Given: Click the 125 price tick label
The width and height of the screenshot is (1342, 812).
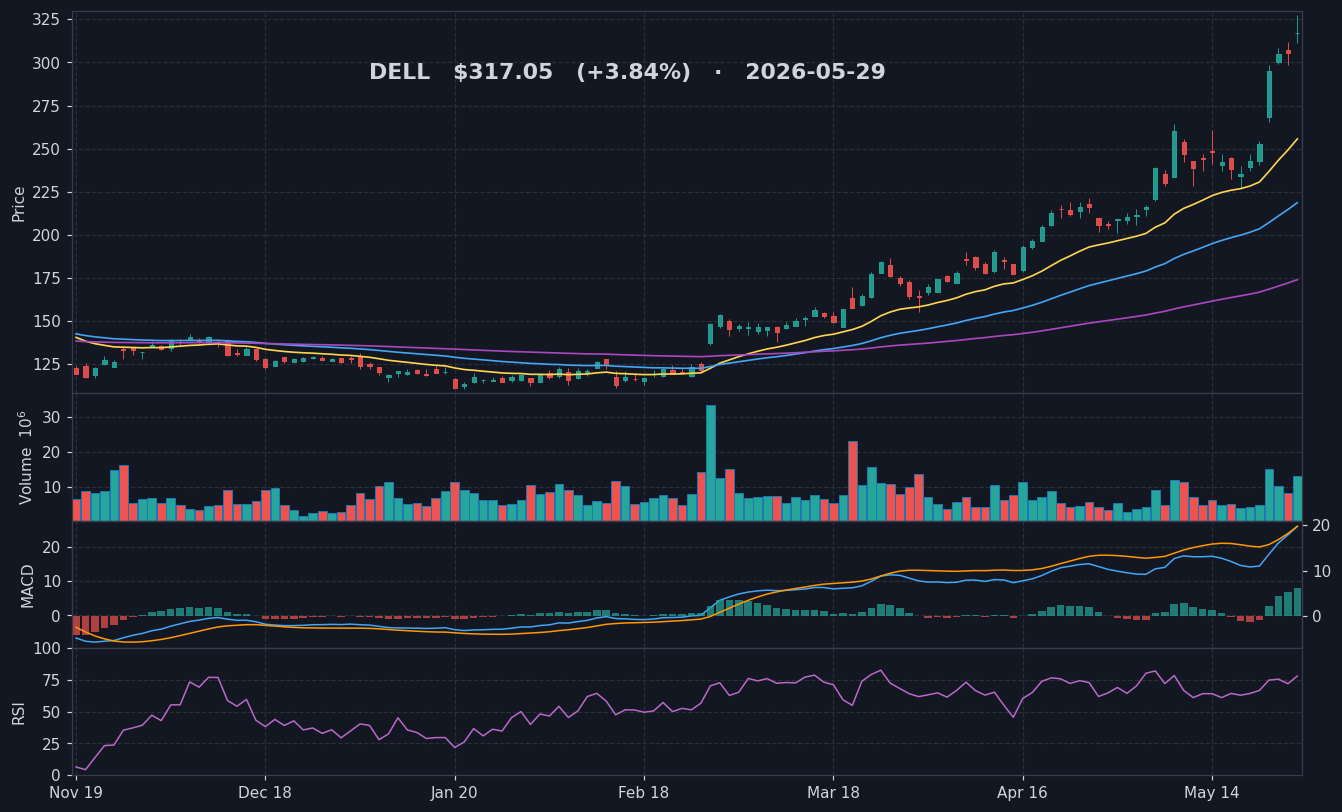Looking at the screenshot, I should tap(46, 364).
